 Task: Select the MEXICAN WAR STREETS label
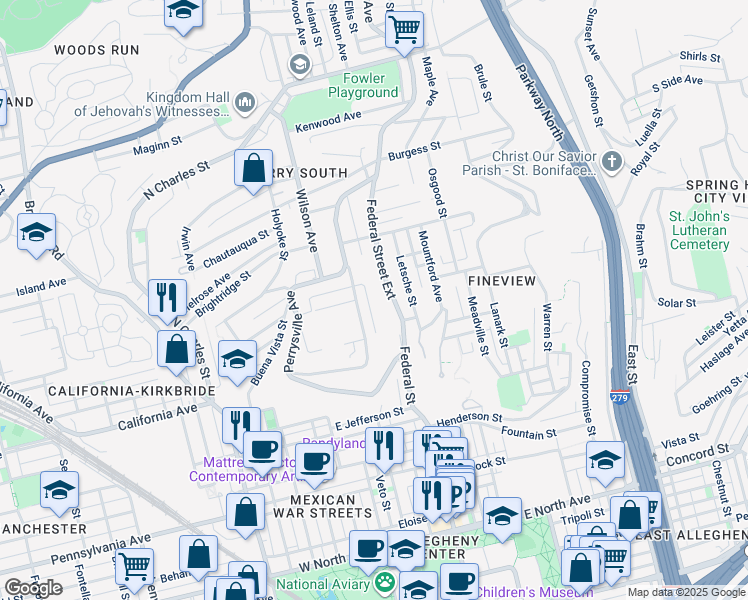[322, 507]
